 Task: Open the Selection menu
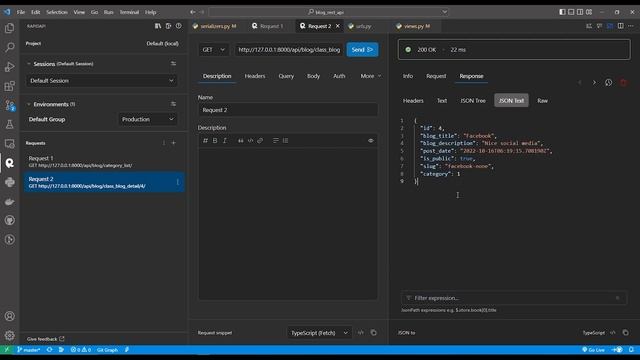56,12
